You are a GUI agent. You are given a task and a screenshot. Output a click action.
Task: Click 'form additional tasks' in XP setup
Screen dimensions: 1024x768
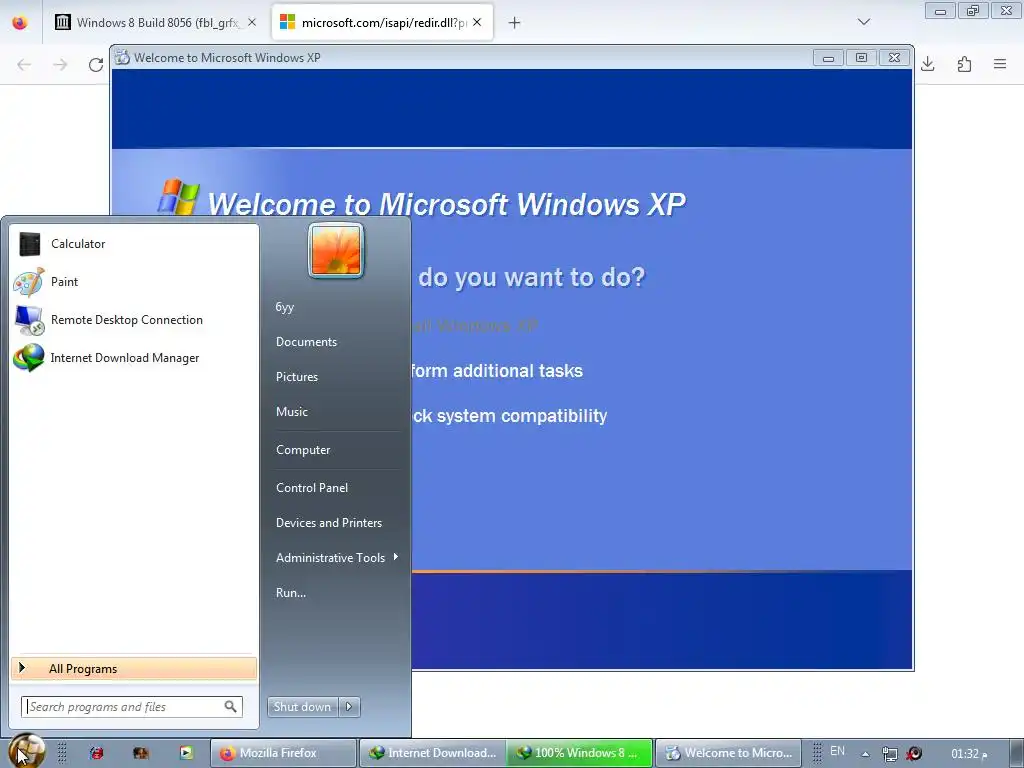pos(497,371)
